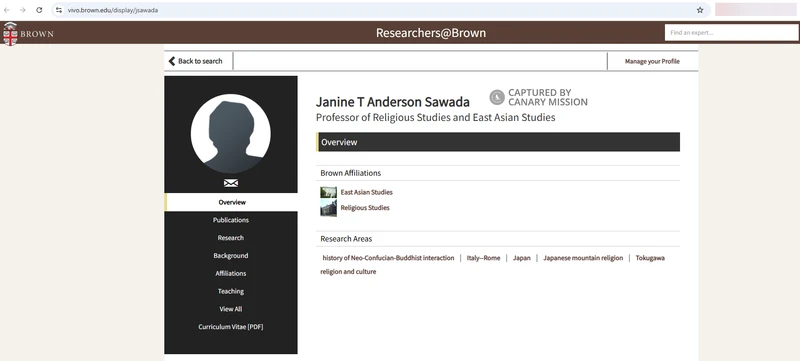800x361 pixels.
Task: Select the Overview sidebar tab
Action: (231, 202)
